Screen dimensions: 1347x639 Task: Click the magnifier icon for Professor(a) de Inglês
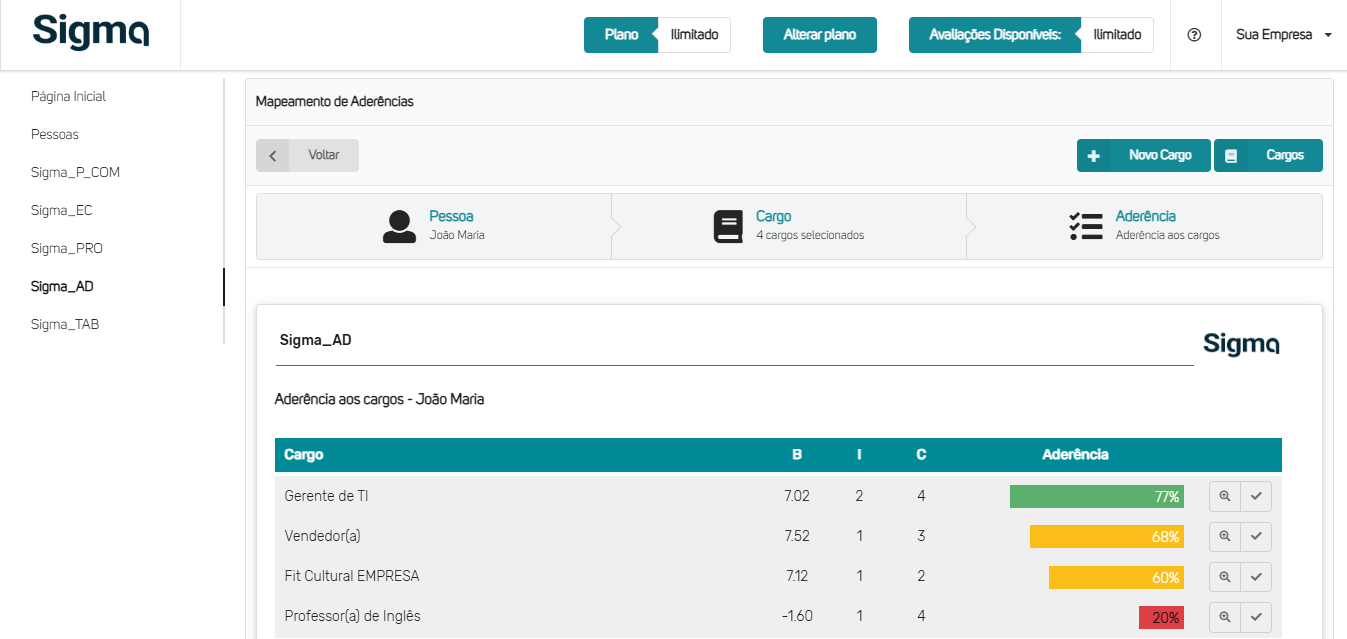pos(1224,618)
